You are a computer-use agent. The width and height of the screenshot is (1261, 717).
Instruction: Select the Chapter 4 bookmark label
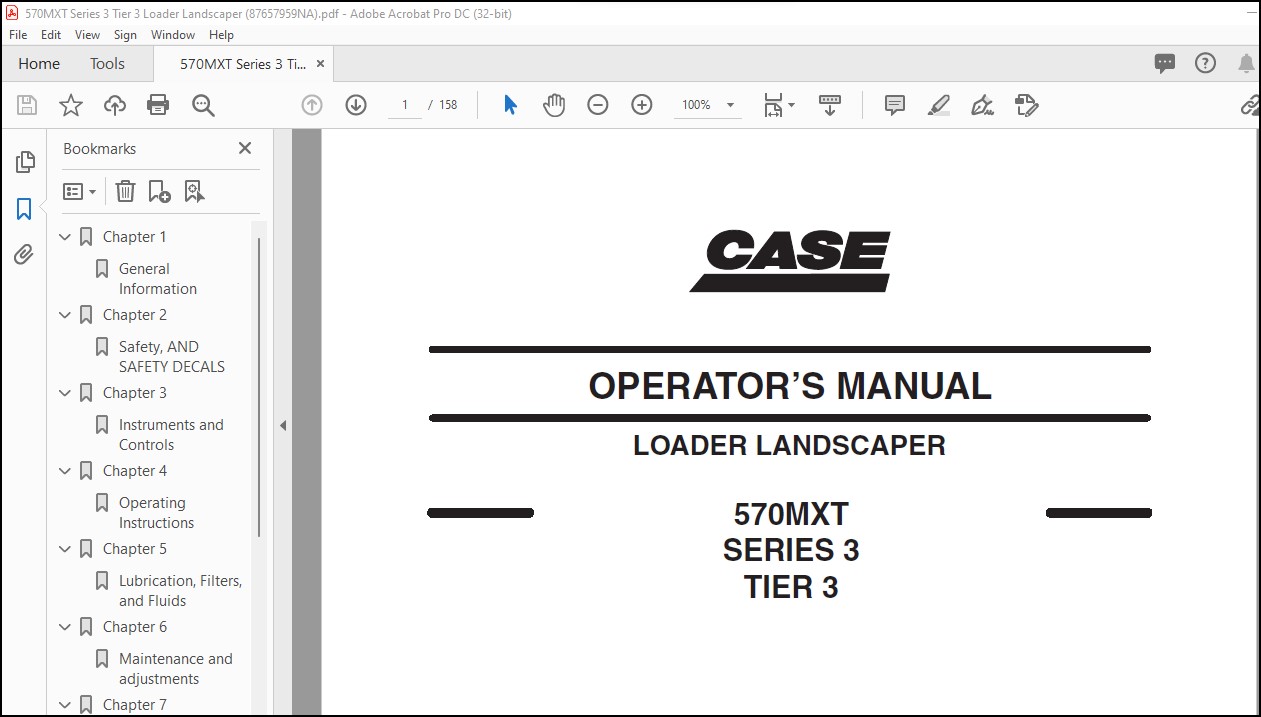point(135,471)
